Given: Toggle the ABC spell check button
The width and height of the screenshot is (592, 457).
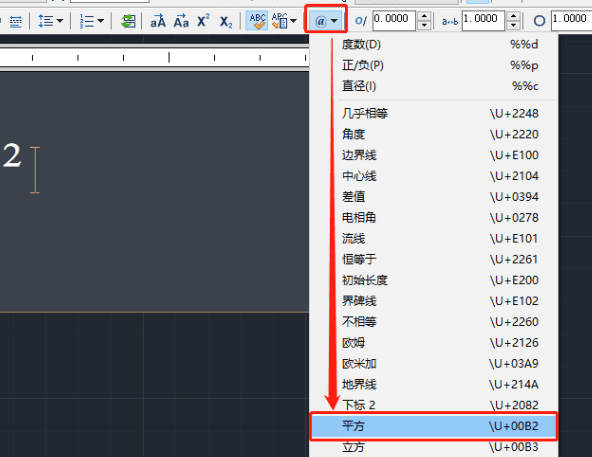Looking at the screenshot, I should 257,21.
